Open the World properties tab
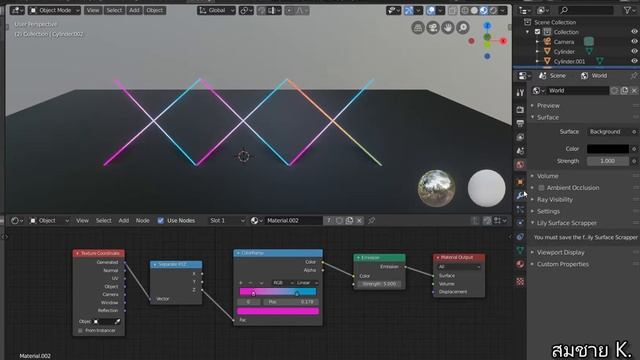 click(520, 165)
